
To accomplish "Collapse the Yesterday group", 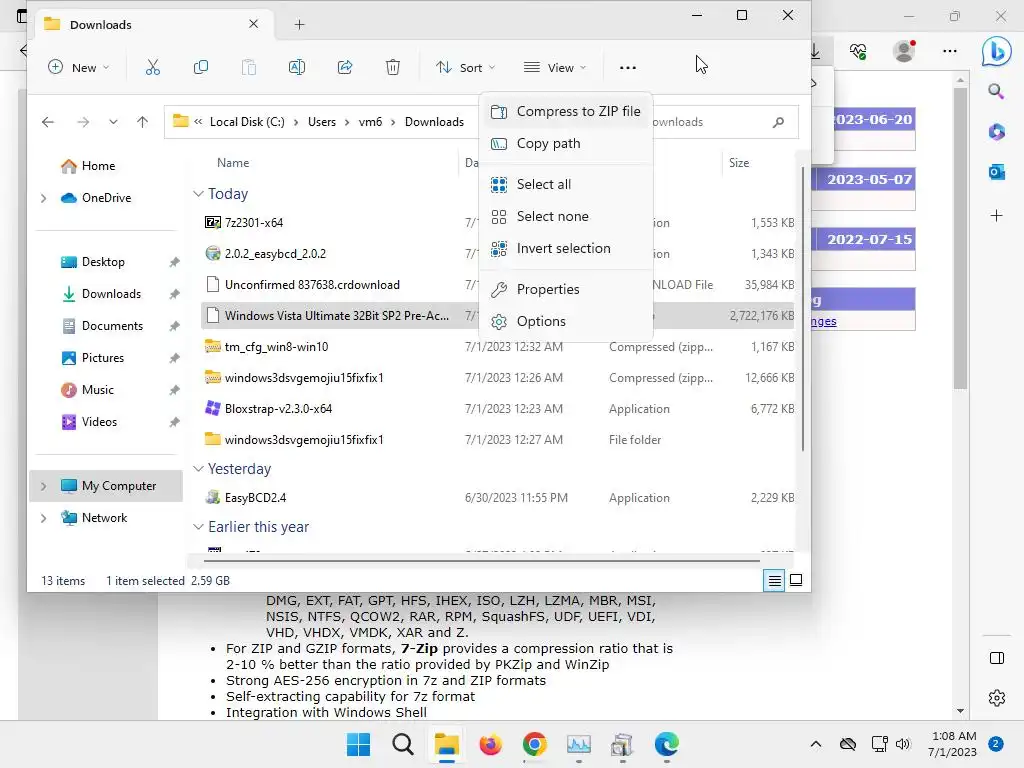I will (199, 469).
